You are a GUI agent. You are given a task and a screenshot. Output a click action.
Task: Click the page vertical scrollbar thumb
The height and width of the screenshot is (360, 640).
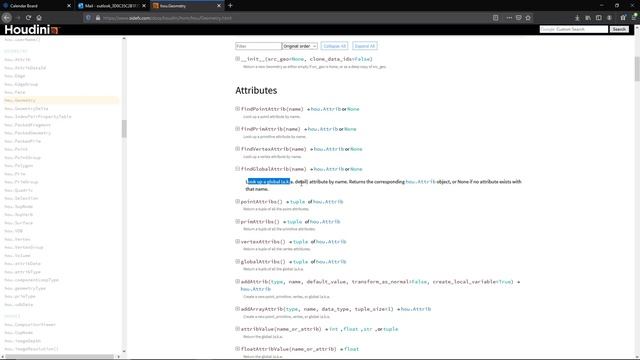click(637, 69)
